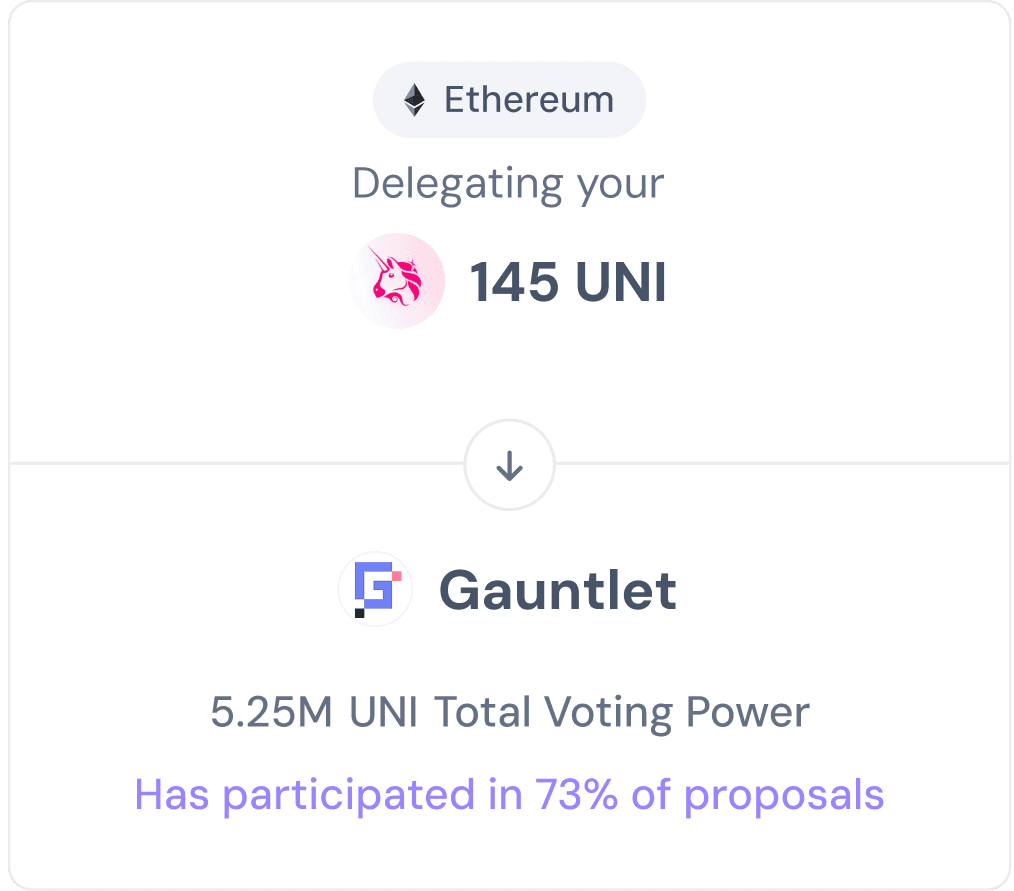Click the Has participated text
Viewport: 1014px width, 891px height.
[305, 796]
